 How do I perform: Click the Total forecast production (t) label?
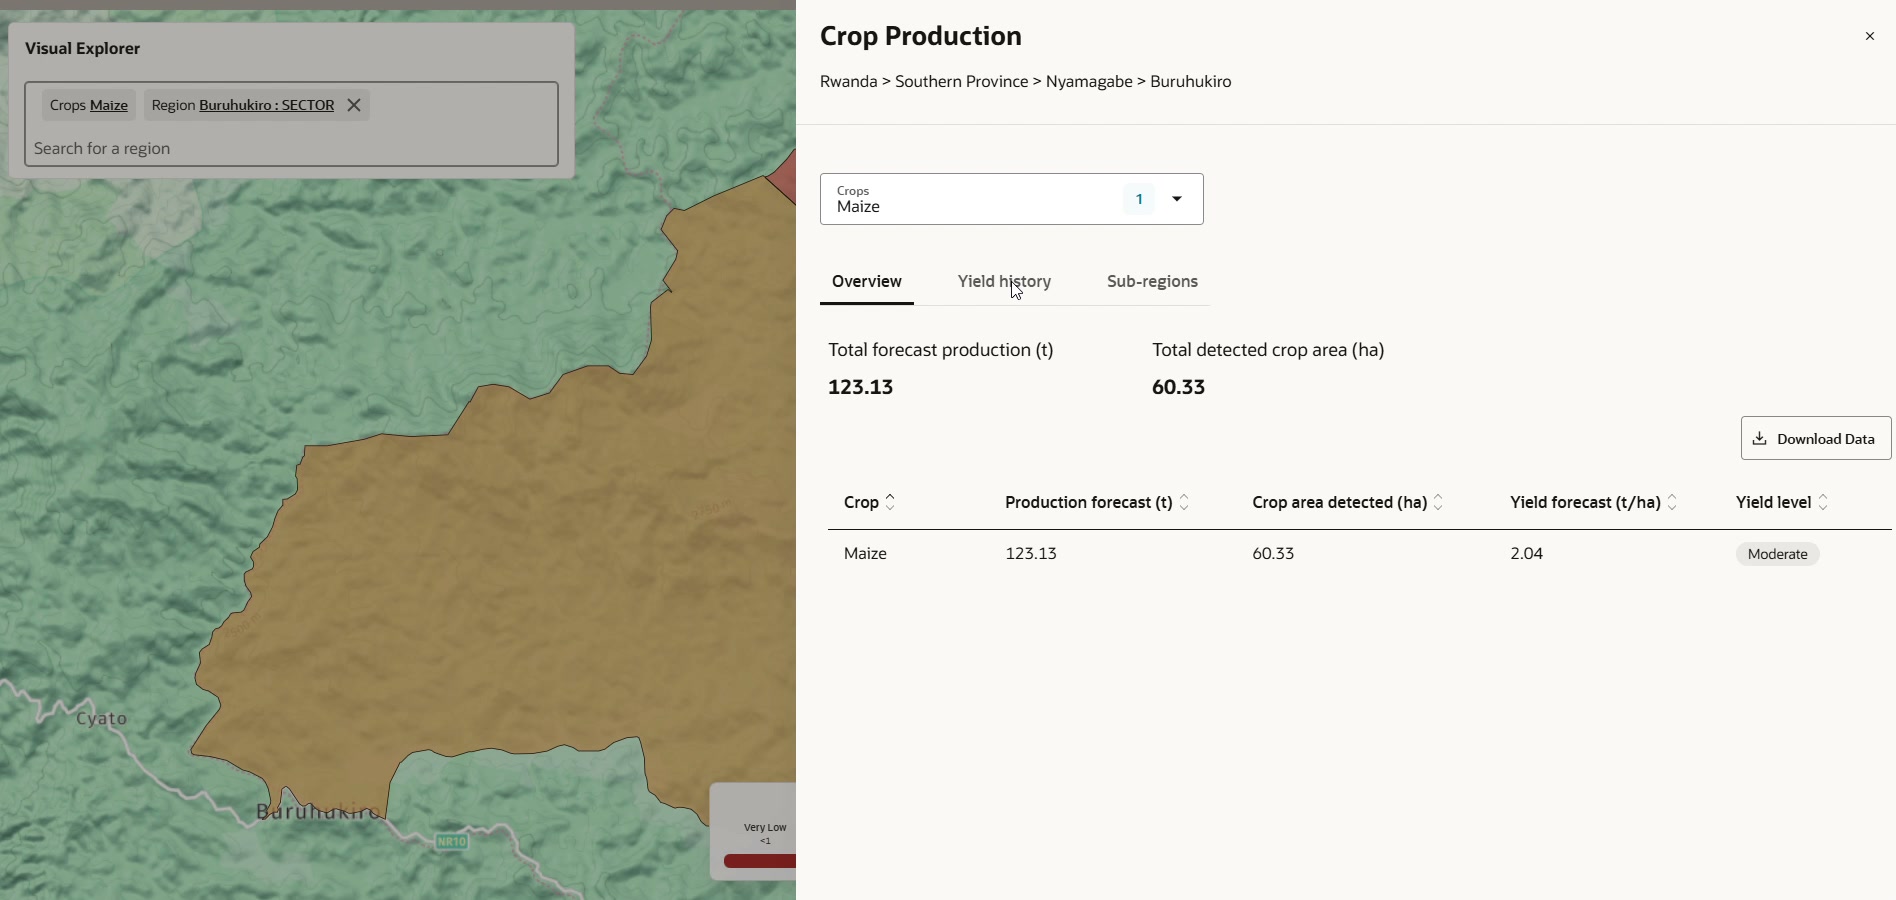941,350
